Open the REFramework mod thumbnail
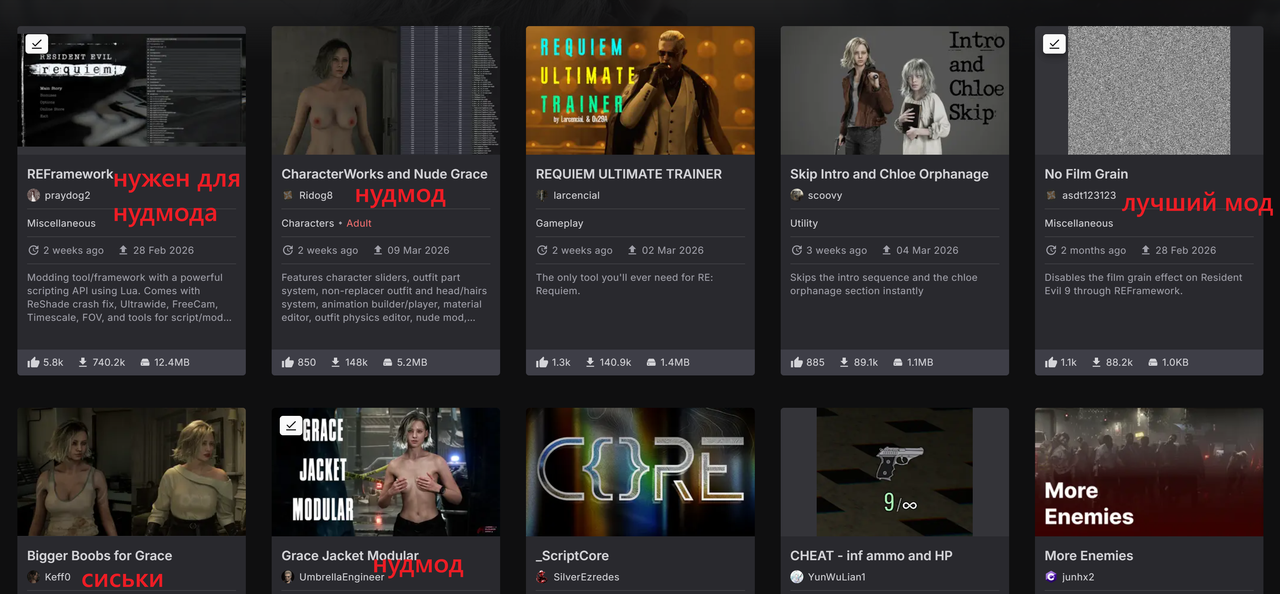The width and height of the screenshot is (1280, 594). (131, 90)
